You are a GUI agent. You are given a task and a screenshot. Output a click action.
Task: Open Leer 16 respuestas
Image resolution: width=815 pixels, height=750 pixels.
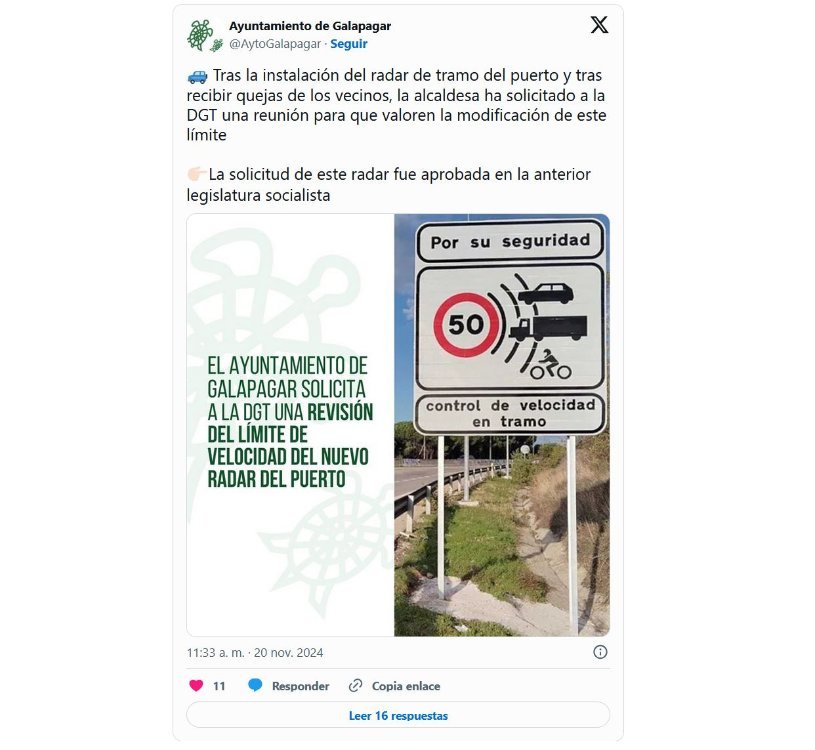(398, 716)
